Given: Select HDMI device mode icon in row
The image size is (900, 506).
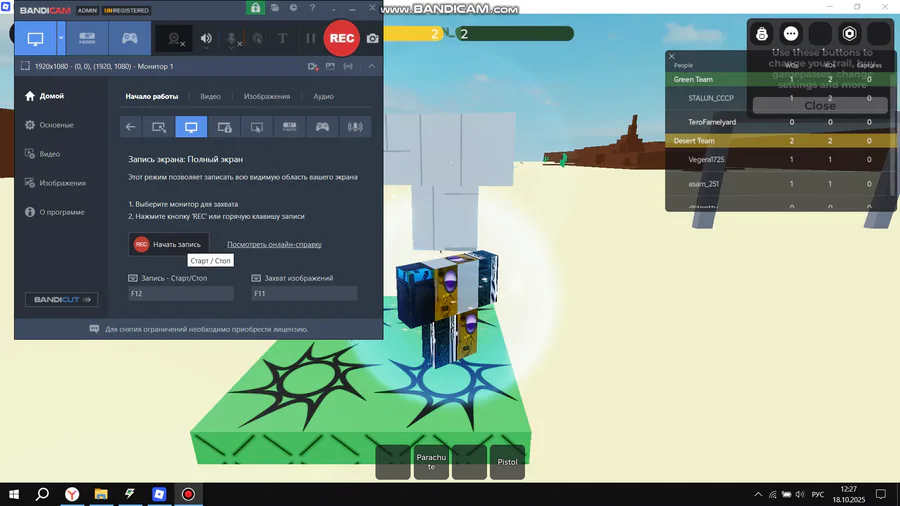Looking at the screenshot, I should [289, 127].
